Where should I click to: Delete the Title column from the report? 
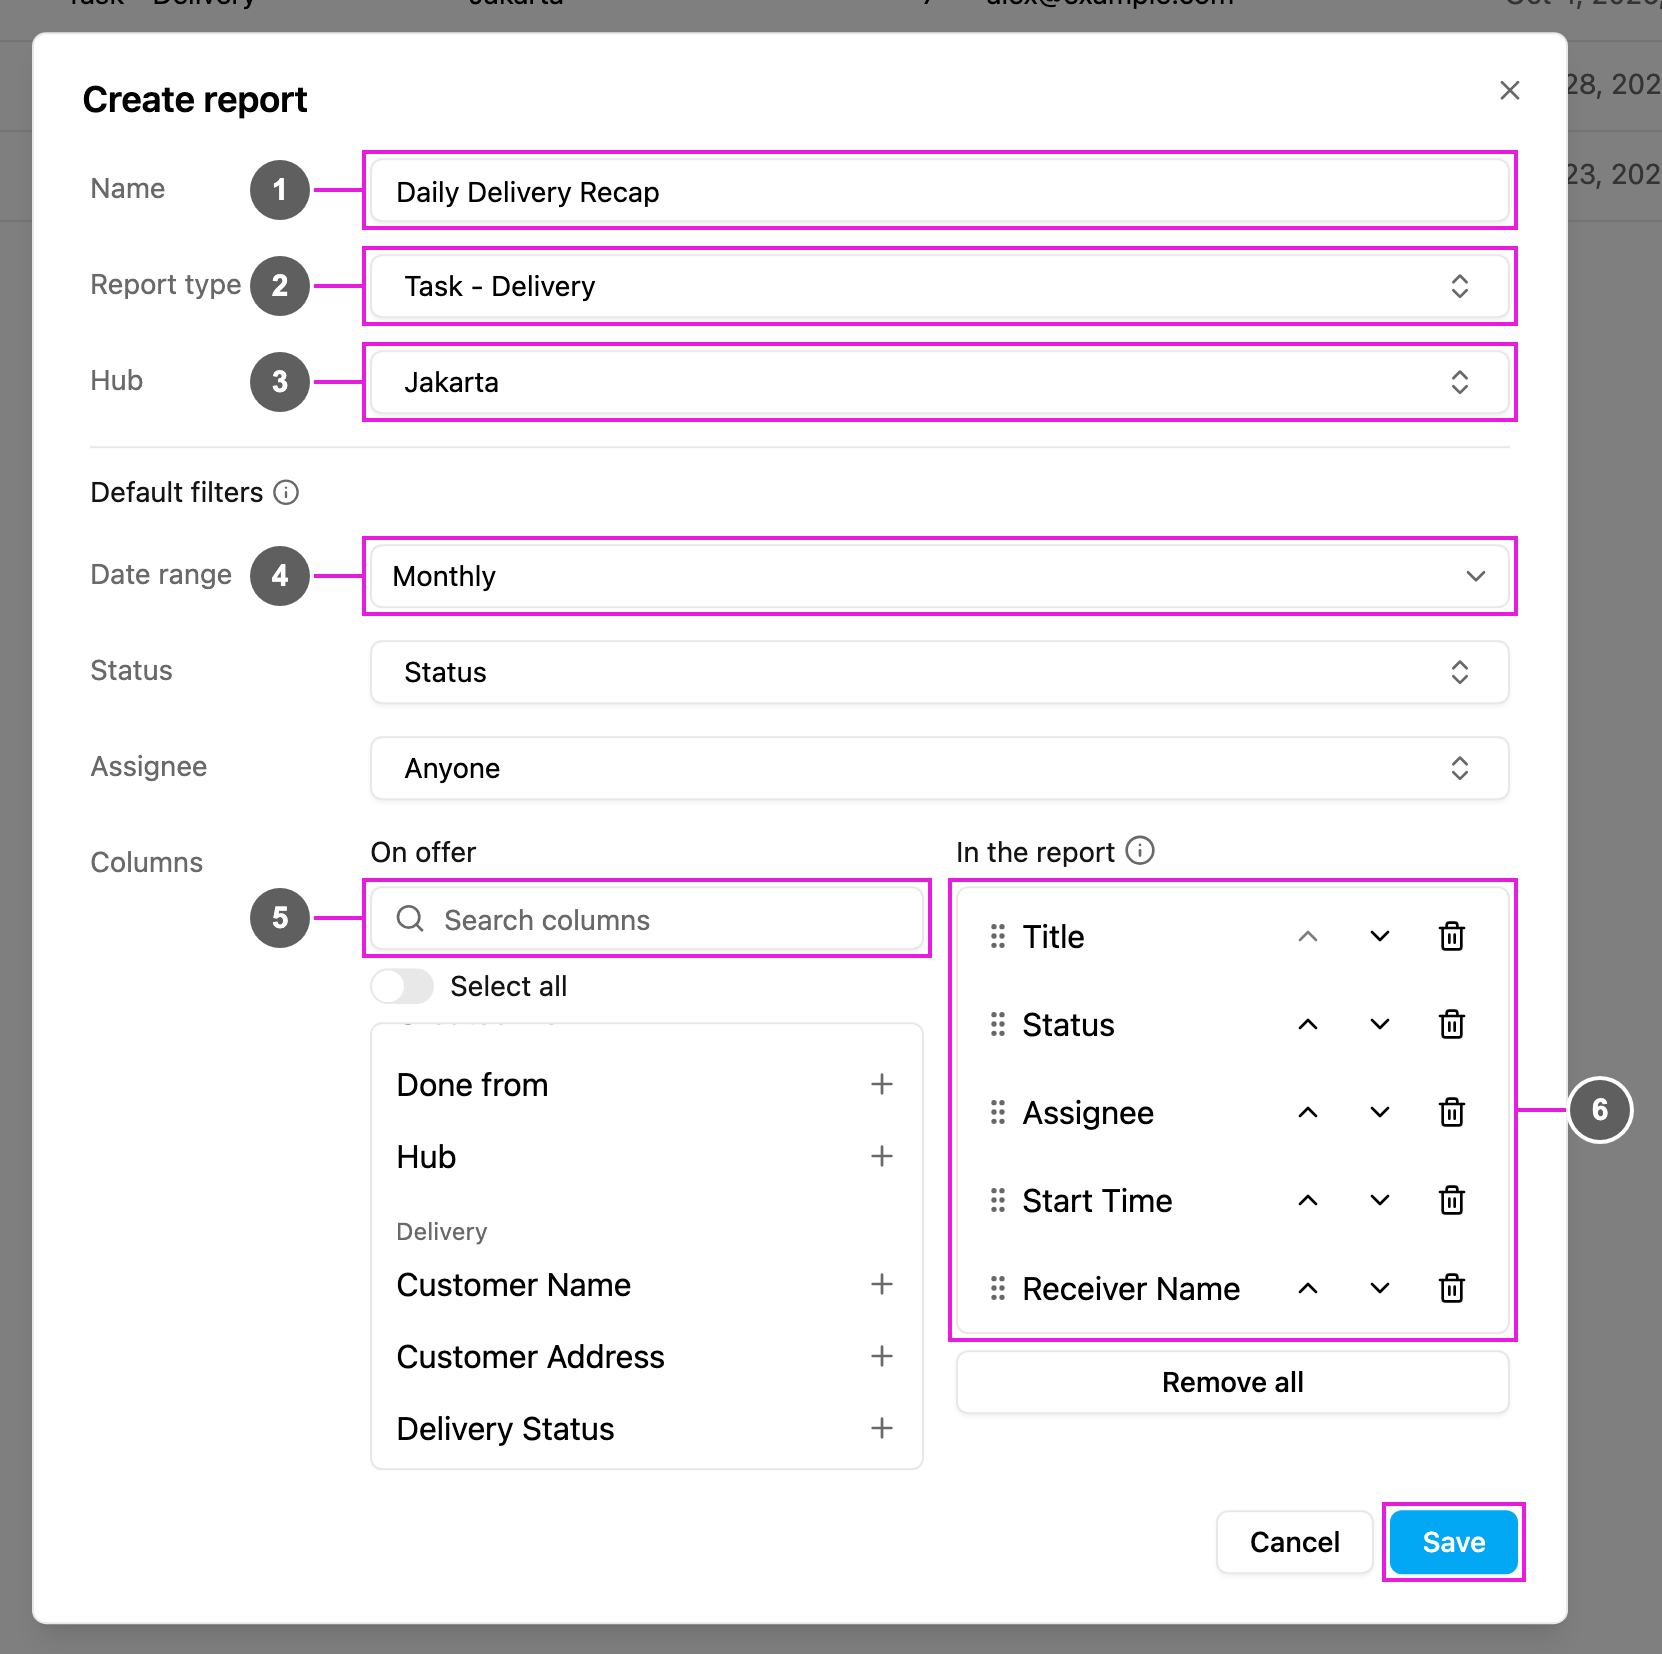pyautogui.click(x=1452, y=937)
